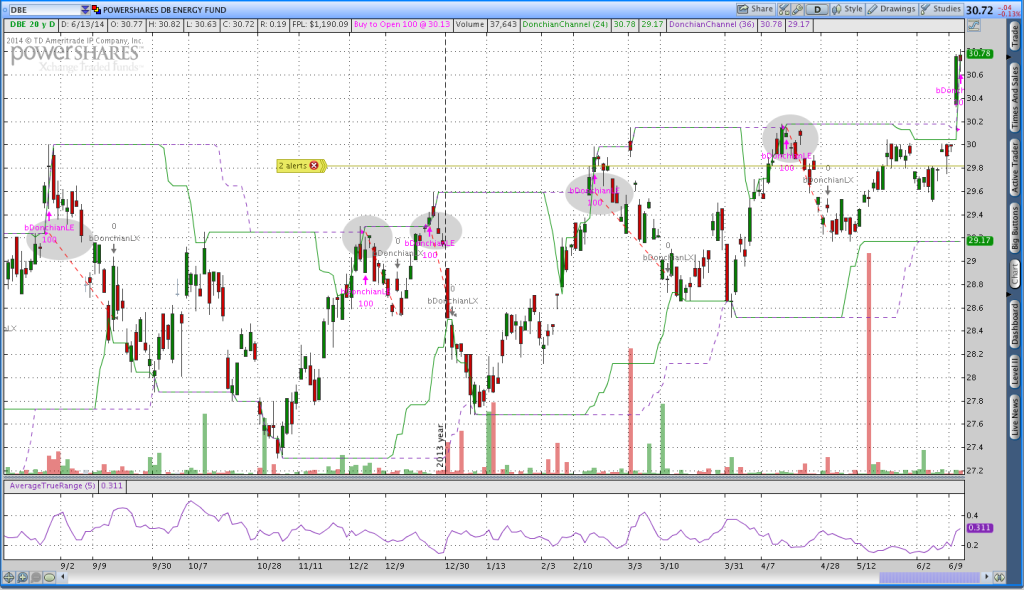Click the green 30.78 price bubble on axis
Screen dimensions: 1024x590
point(980,54)
